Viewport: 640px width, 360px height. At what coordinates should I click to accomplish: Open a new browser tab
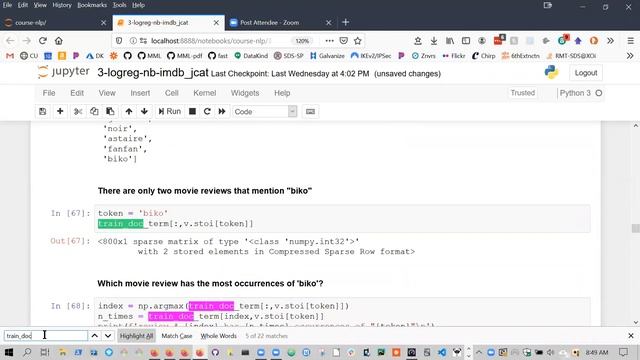tap(346, 22)
